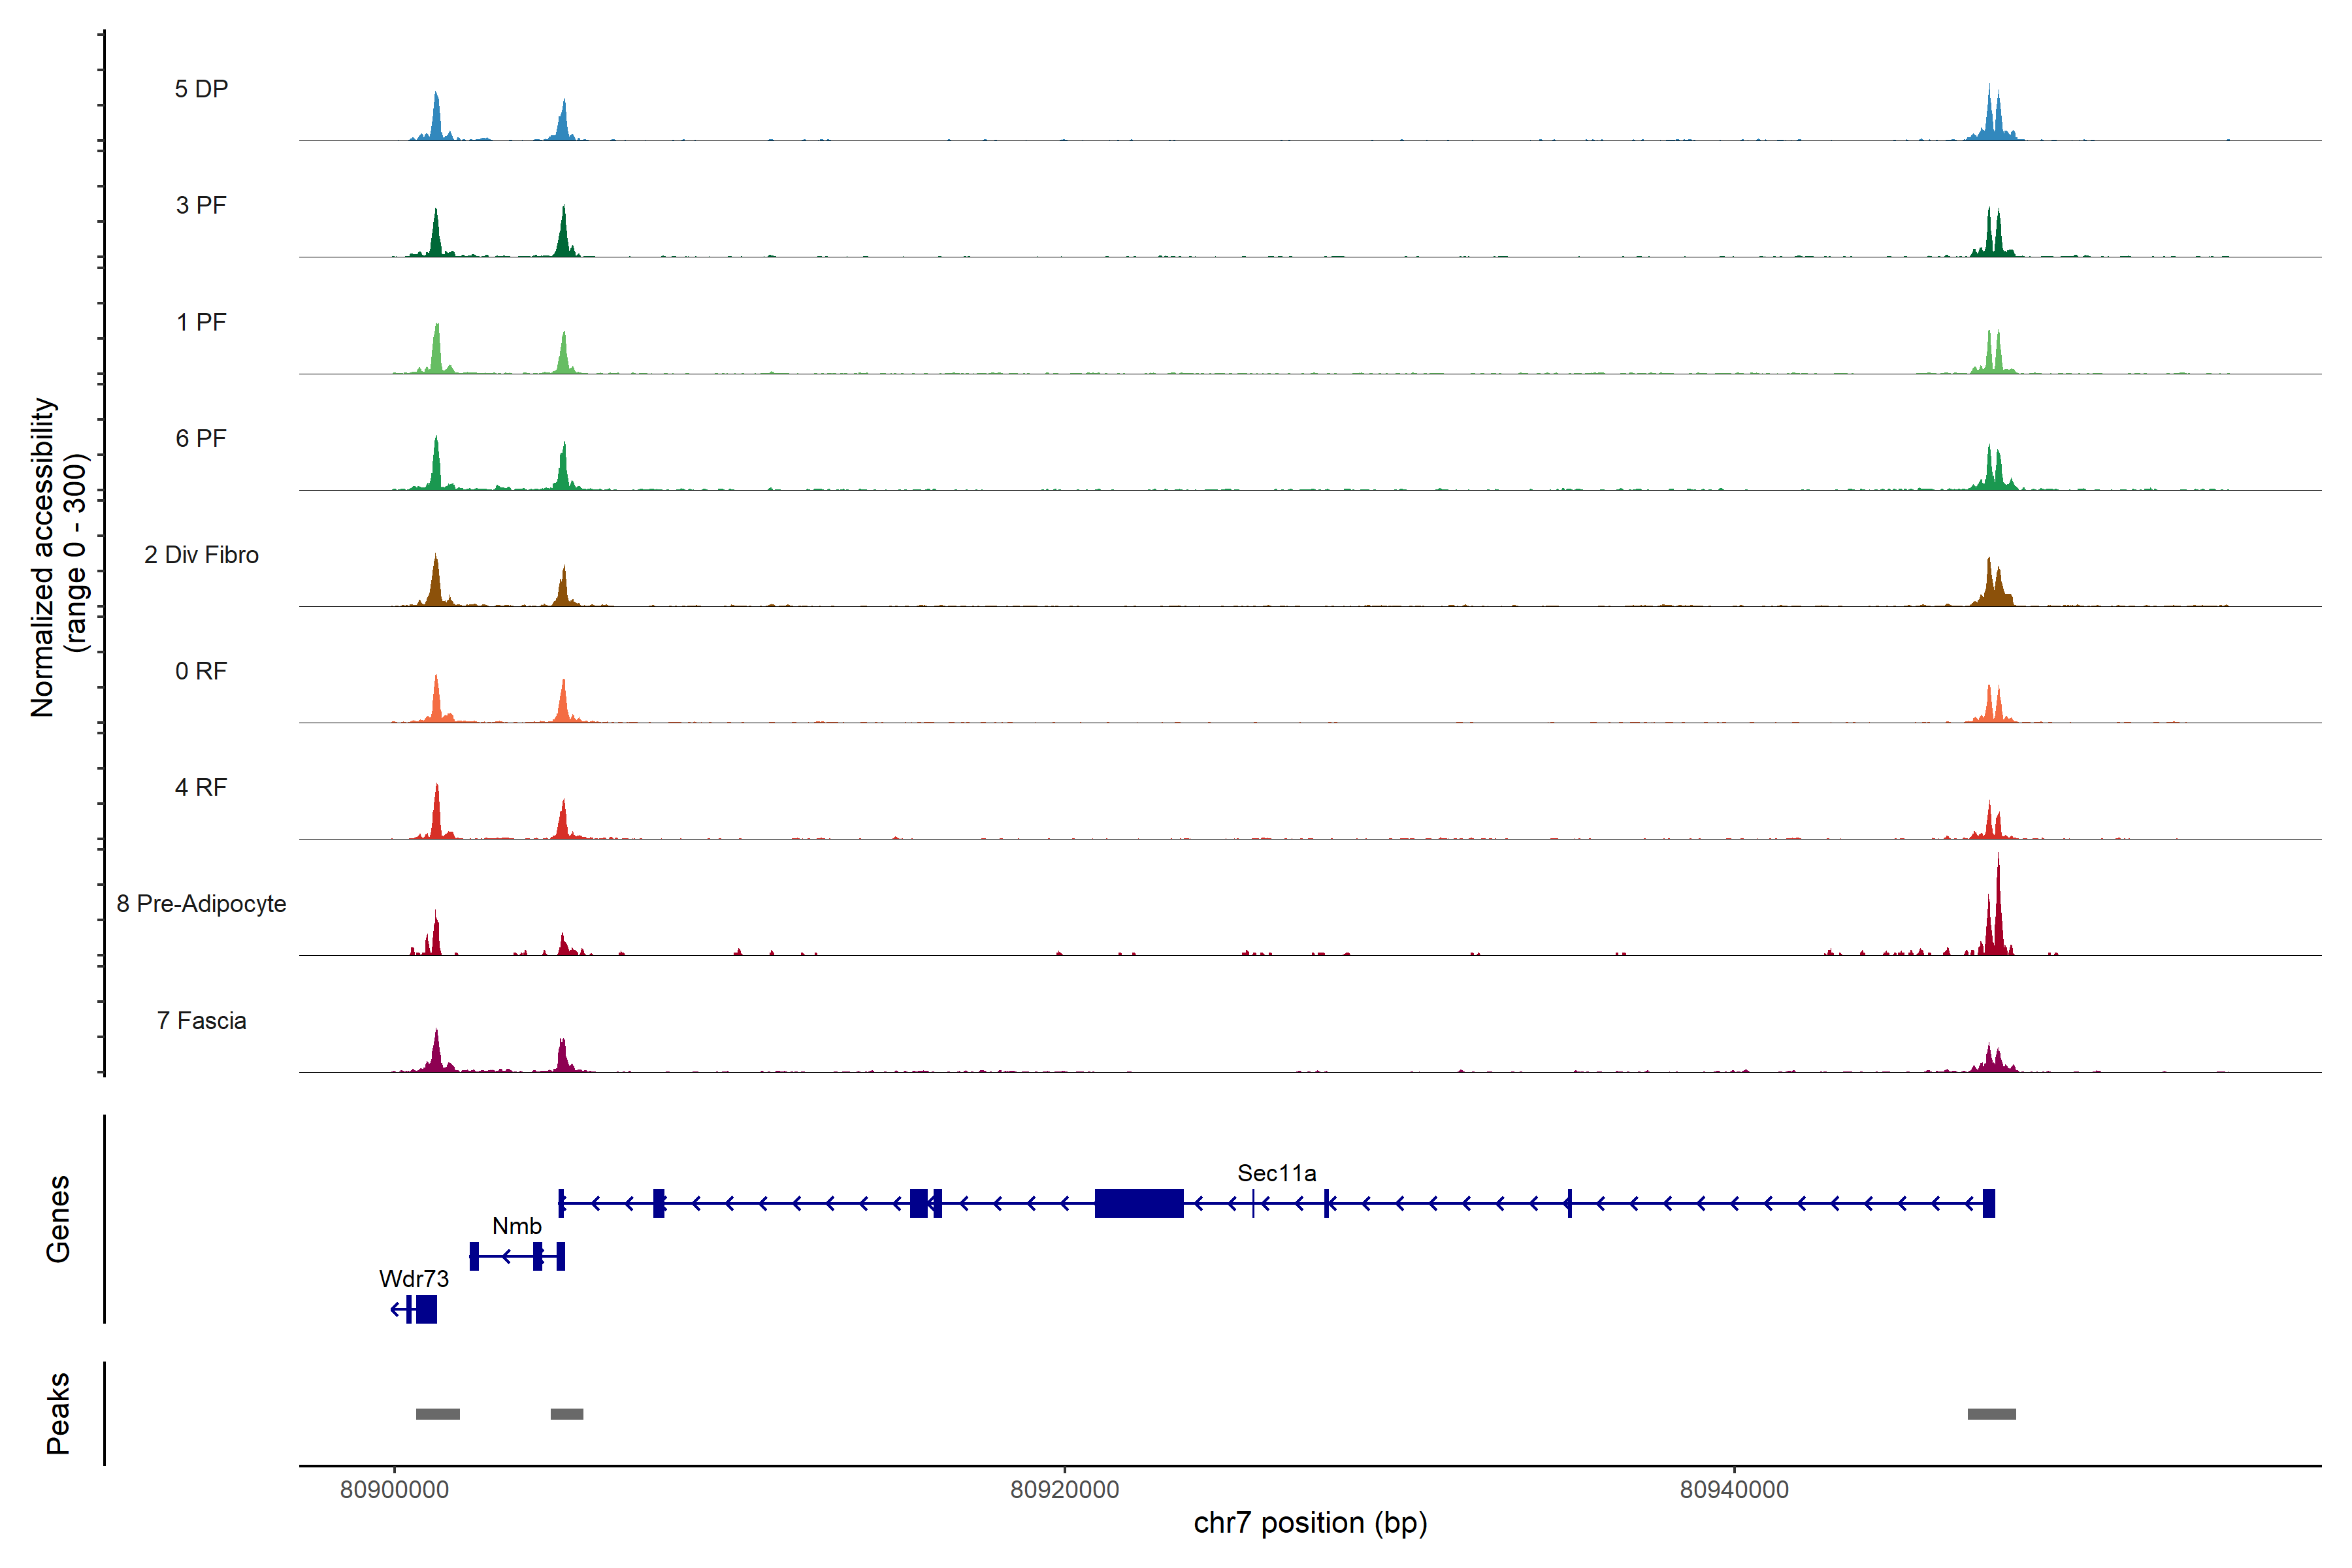Screen dimensions: 2352x1568
Task: Click the Wdr73 exon block
Action: (427, 1309)
